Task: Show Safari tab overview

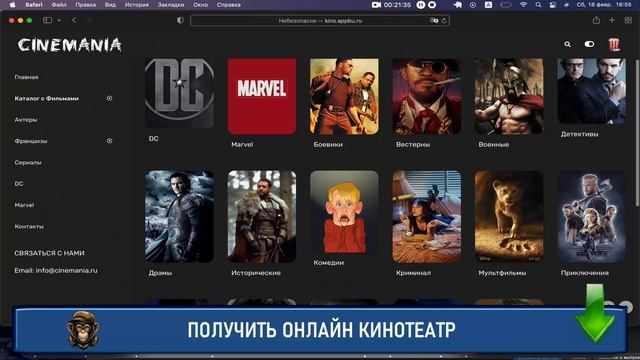Action: tap(628, 20)
